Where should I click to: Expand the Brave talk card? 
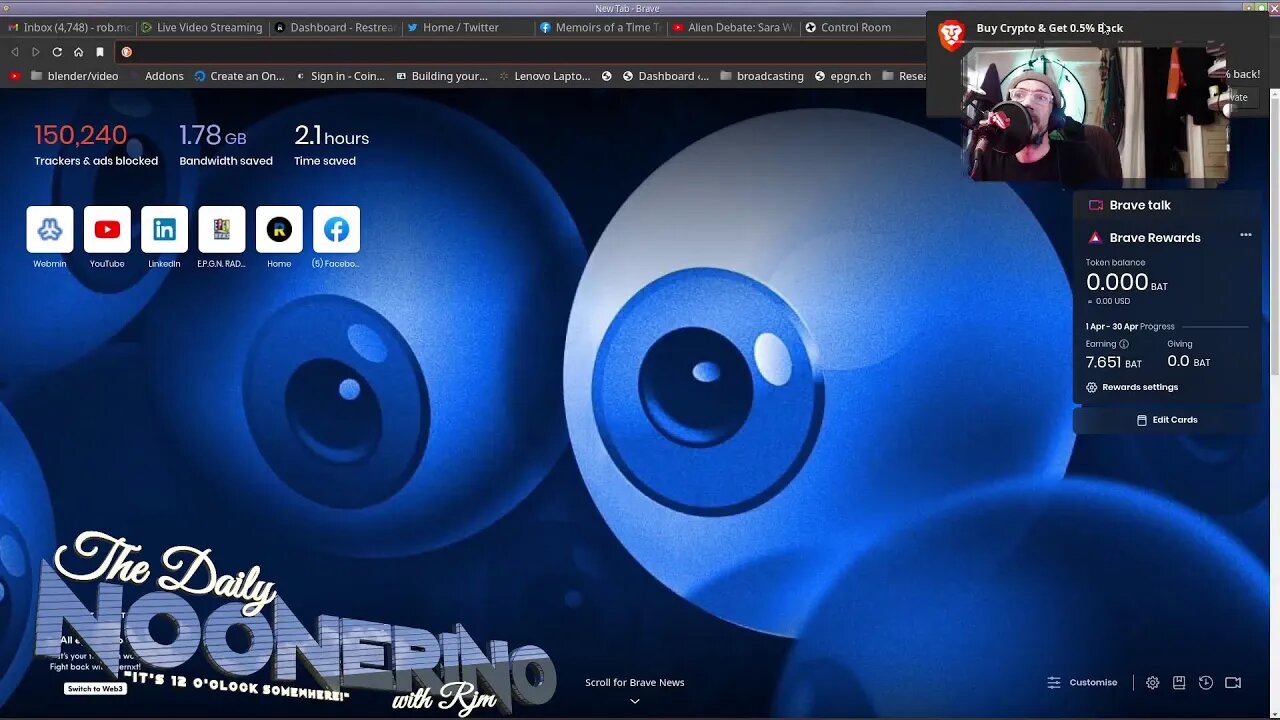click(x=1166, y=205)
